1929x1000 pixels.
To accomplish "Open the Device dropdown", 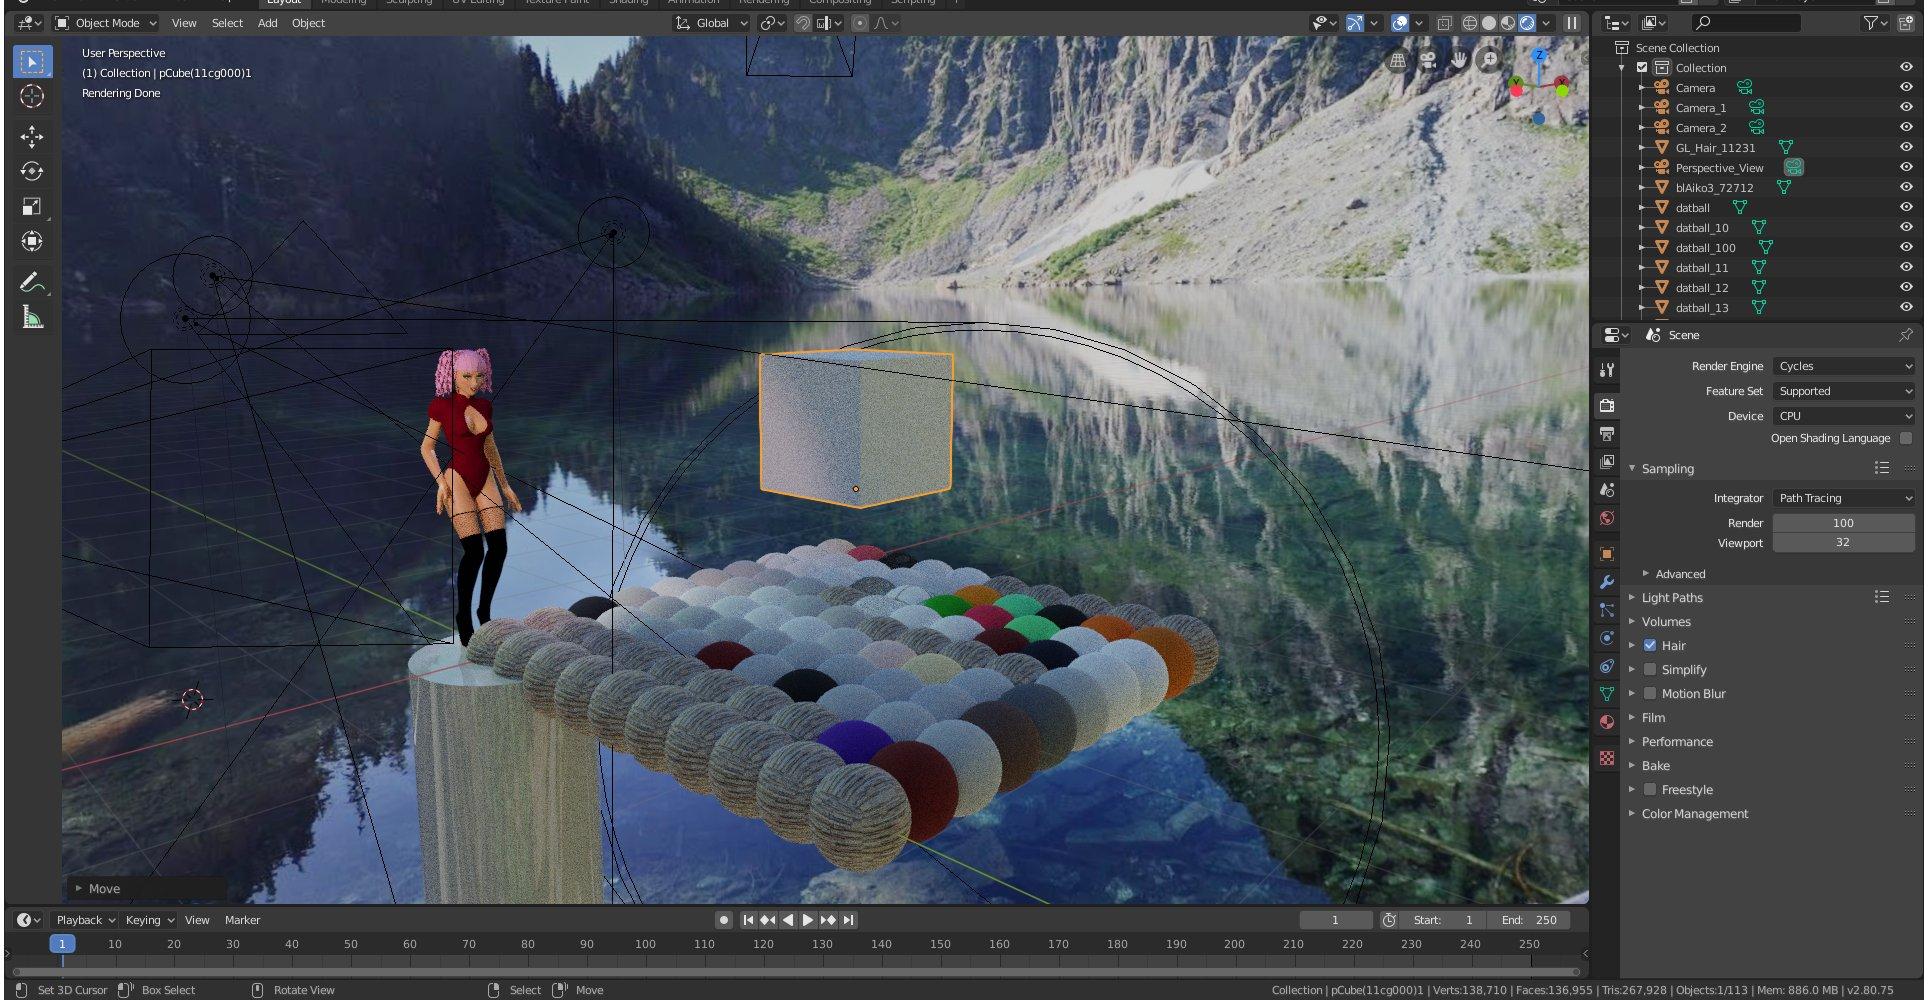I will click(x=1844, y=416).
